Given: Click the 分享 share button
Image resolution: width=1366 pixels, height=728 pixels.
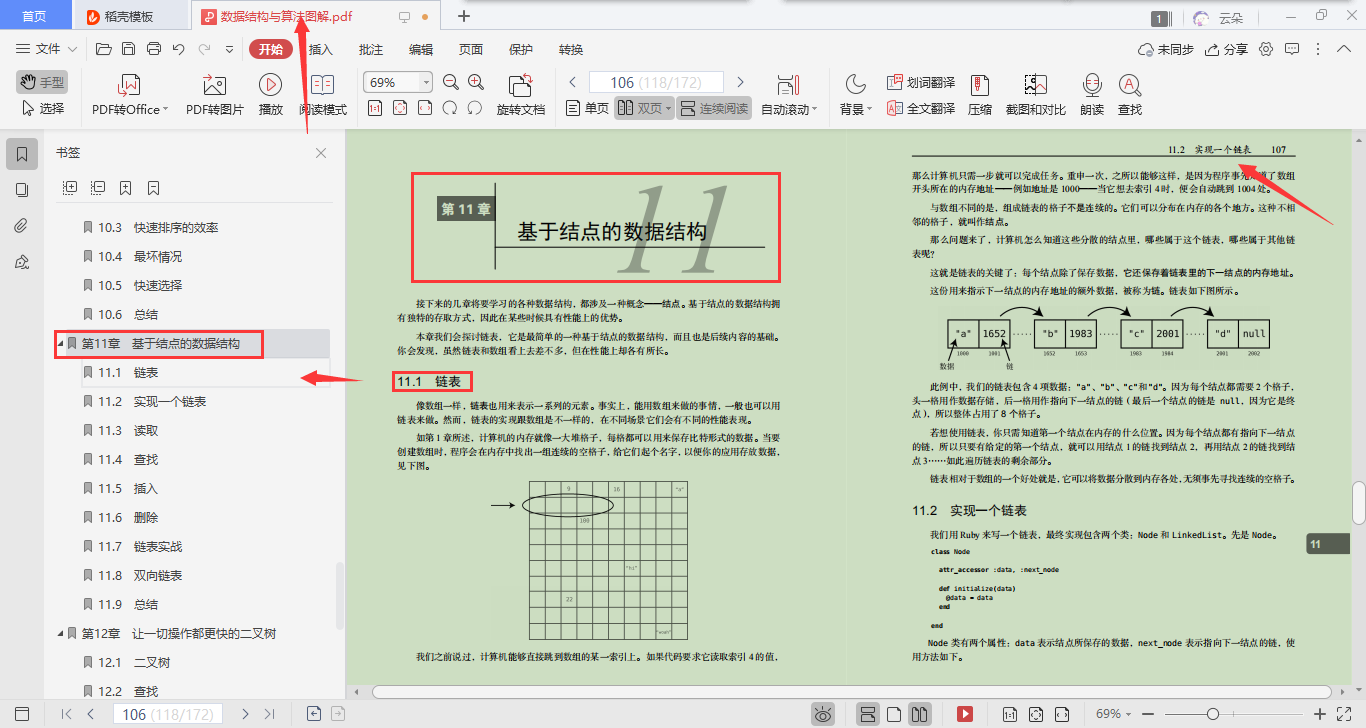Looking at the screenshot, I should 1227,49.
